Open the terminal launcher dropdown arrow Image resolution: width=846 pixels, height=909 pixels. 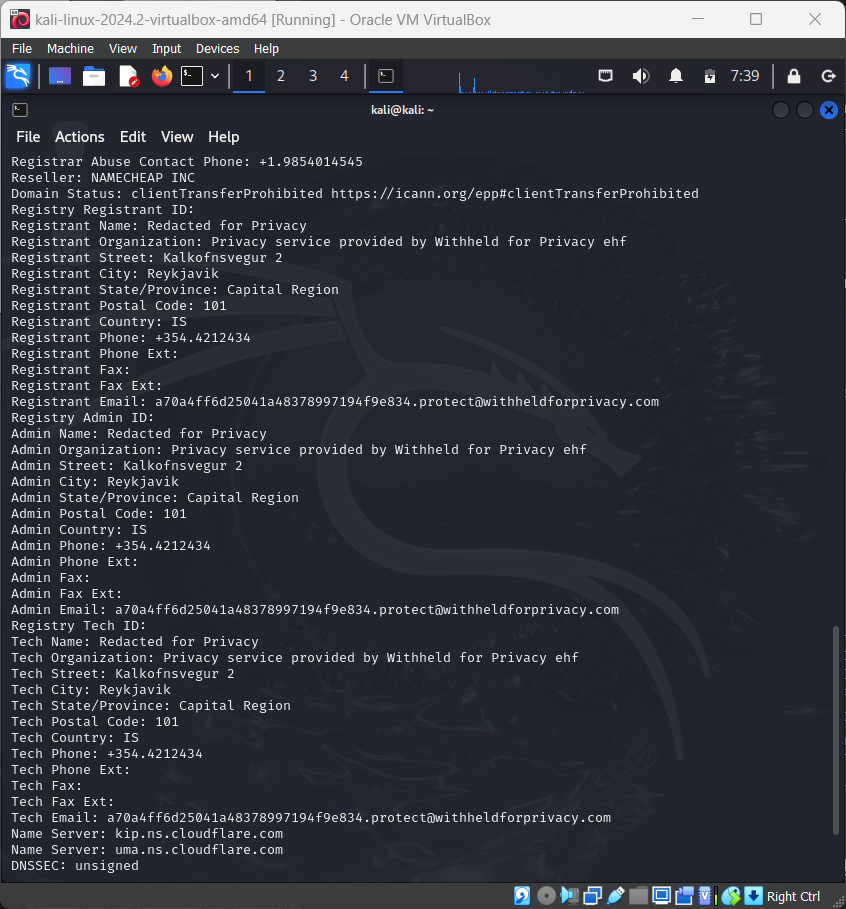click(x=214, y=75)
